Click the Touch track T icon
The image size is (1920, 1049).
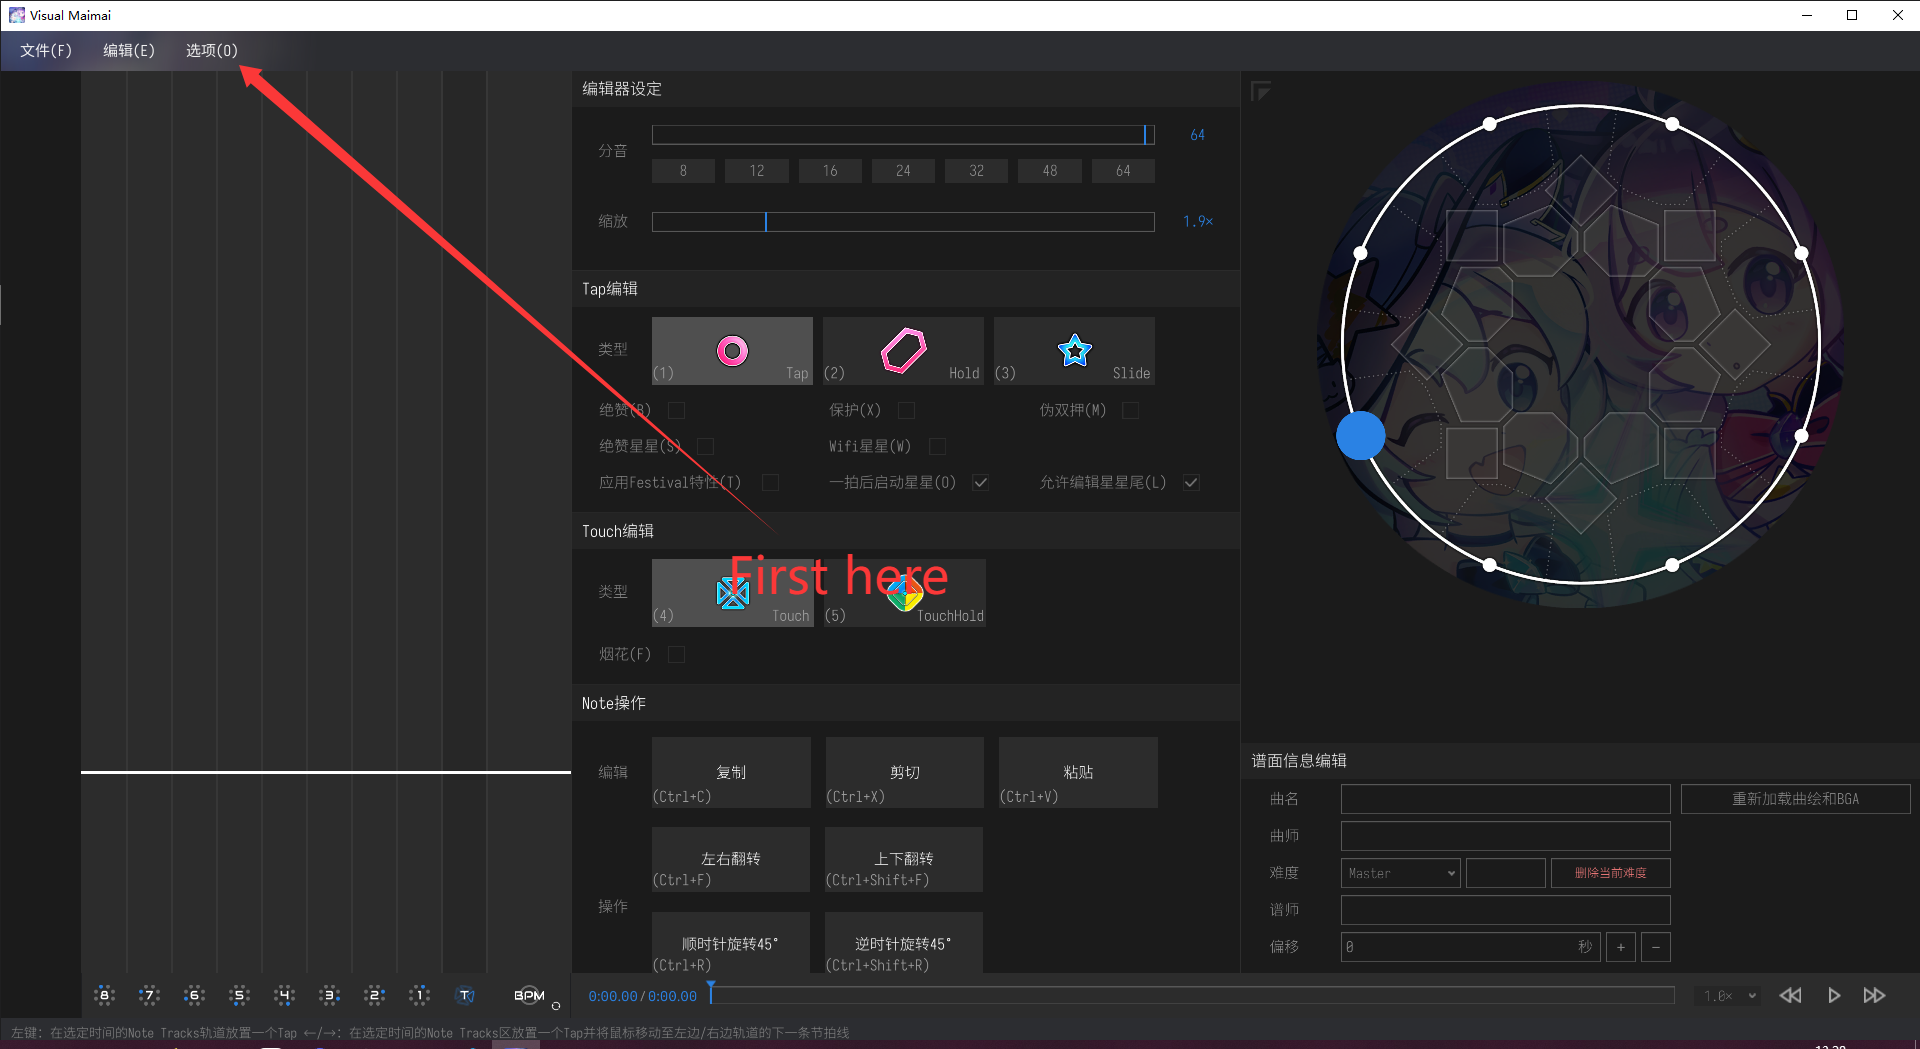465,995
